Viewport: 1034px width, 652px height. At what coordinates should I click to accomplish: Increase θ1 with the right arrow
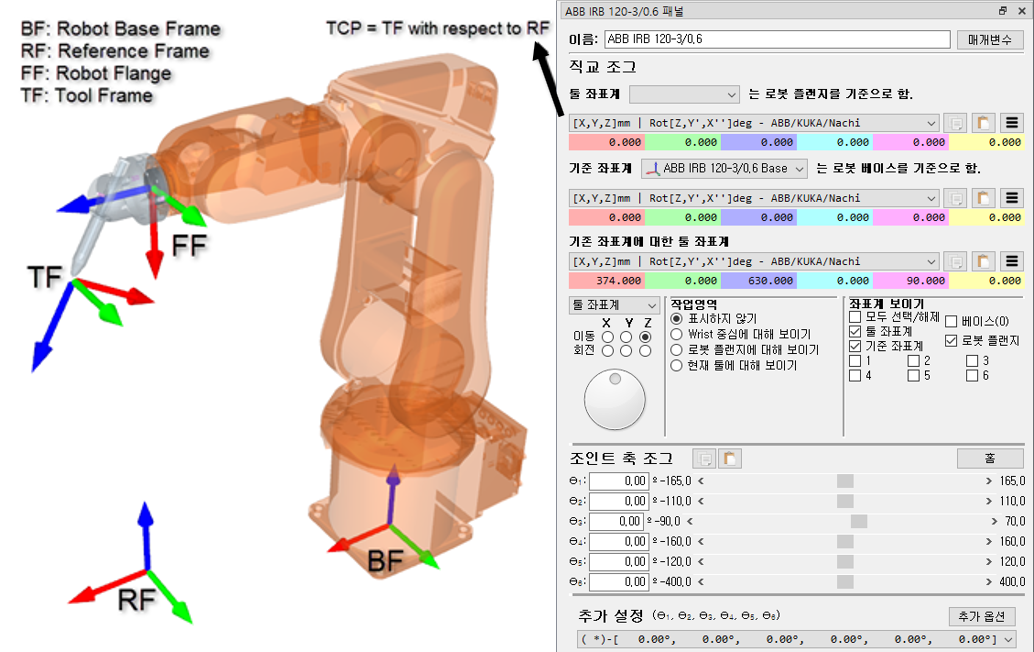[x=988, y=481]
